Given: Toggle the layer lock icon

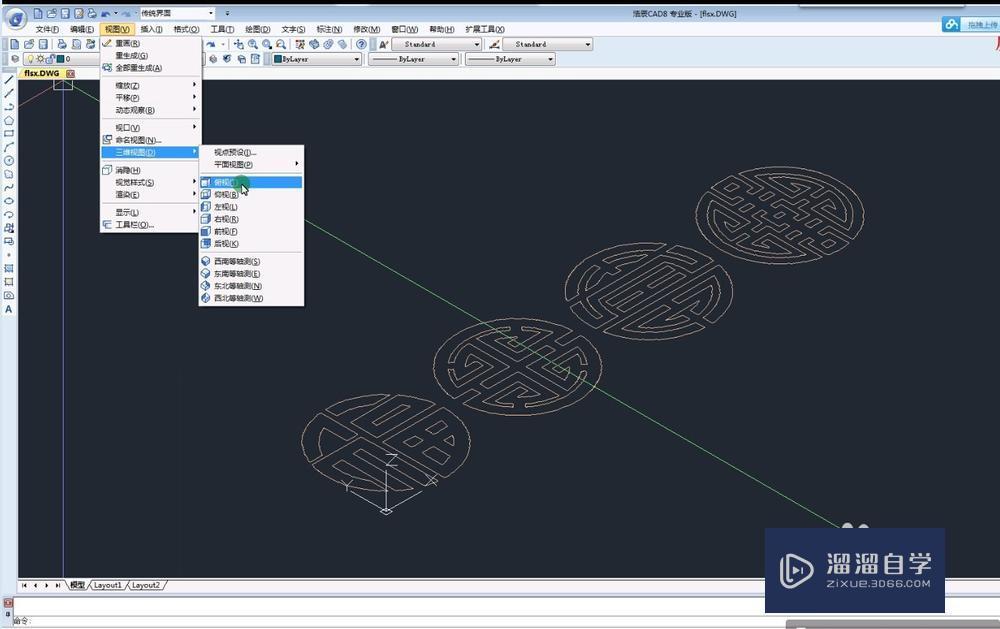Looking at the screenshot, I should point(51,60).
